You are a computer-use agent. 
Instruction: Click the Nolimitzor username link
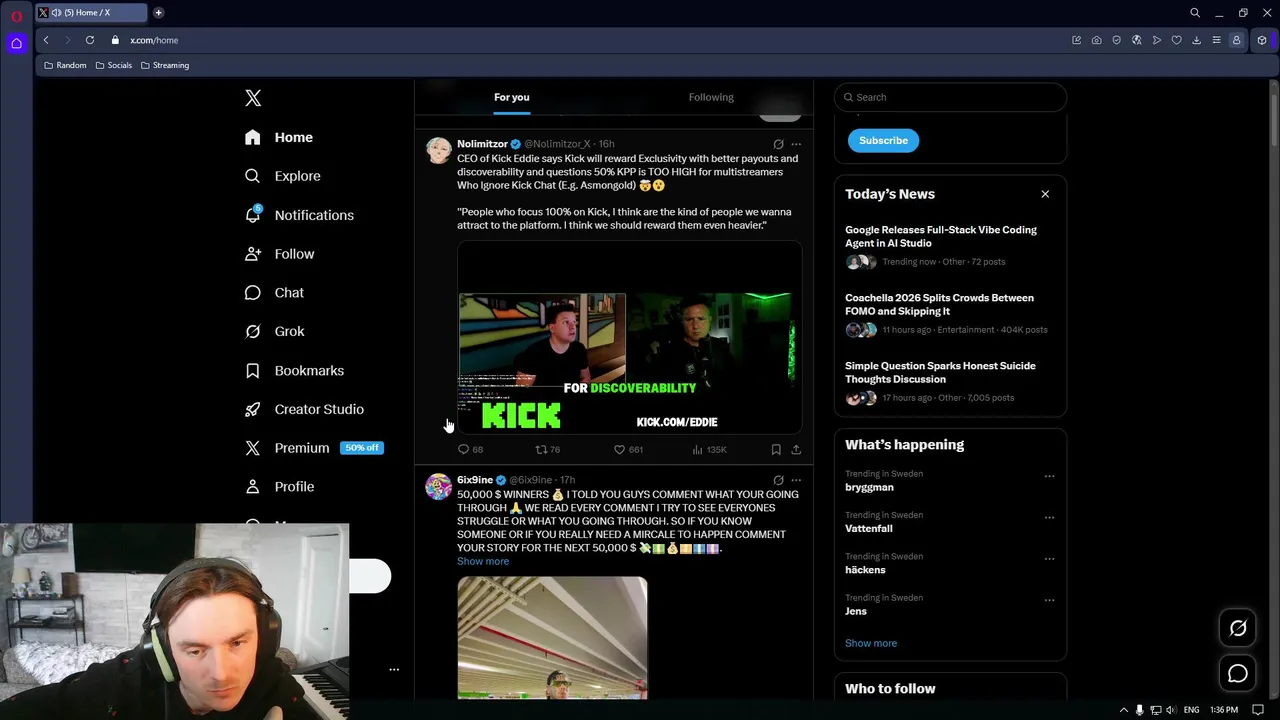pyautogui.click(x=482, y=144)
